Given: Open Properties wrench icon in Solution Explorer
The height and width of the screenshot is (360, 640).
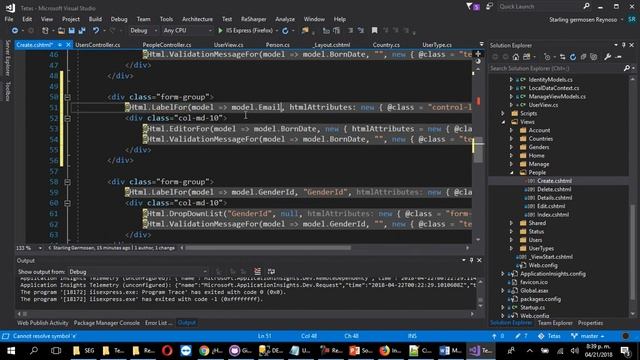Looking at the screenshot, I should (608, 57).
